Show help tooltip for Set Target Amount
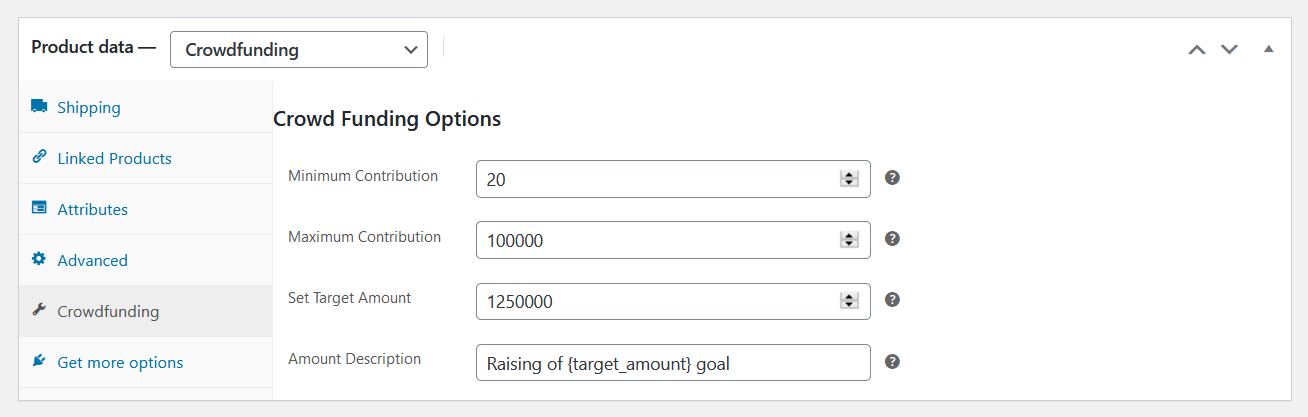The width and height of the screenshot is (1308, 417). [893, 300]
